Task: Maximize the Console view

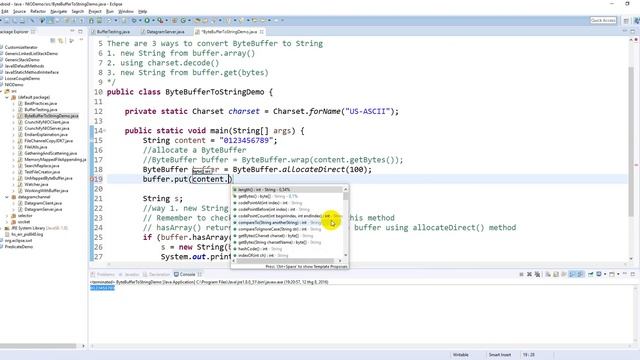Action: click(633, 274)
